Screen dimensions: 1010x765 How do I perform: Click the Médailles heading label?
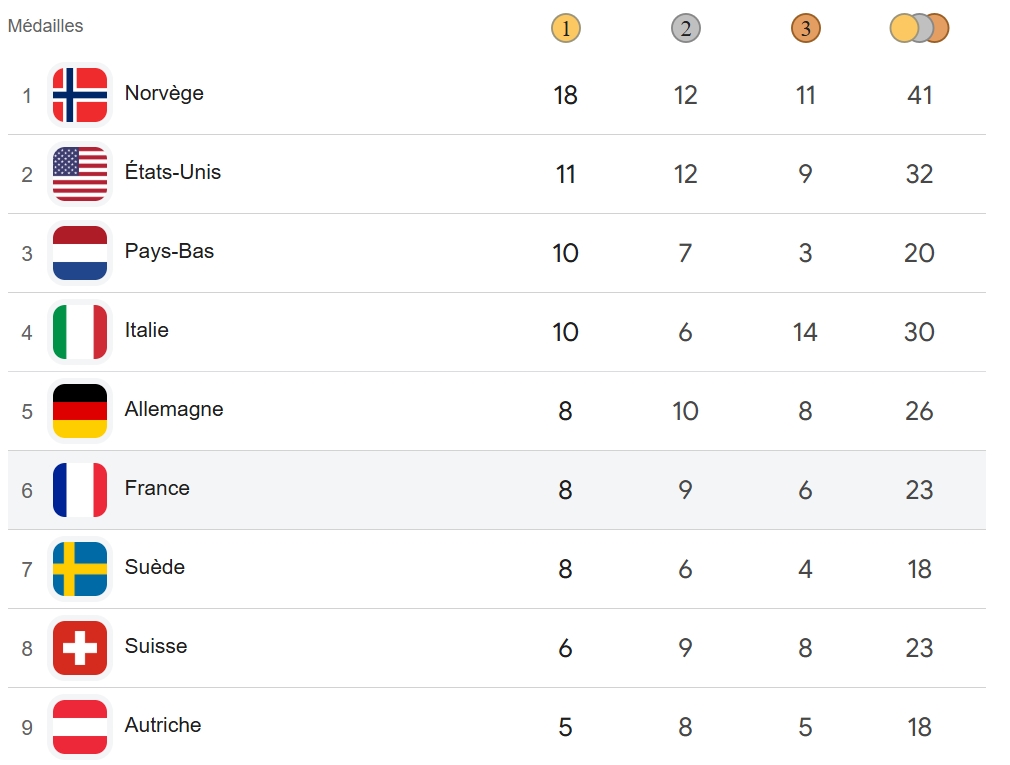coord(46,26)
